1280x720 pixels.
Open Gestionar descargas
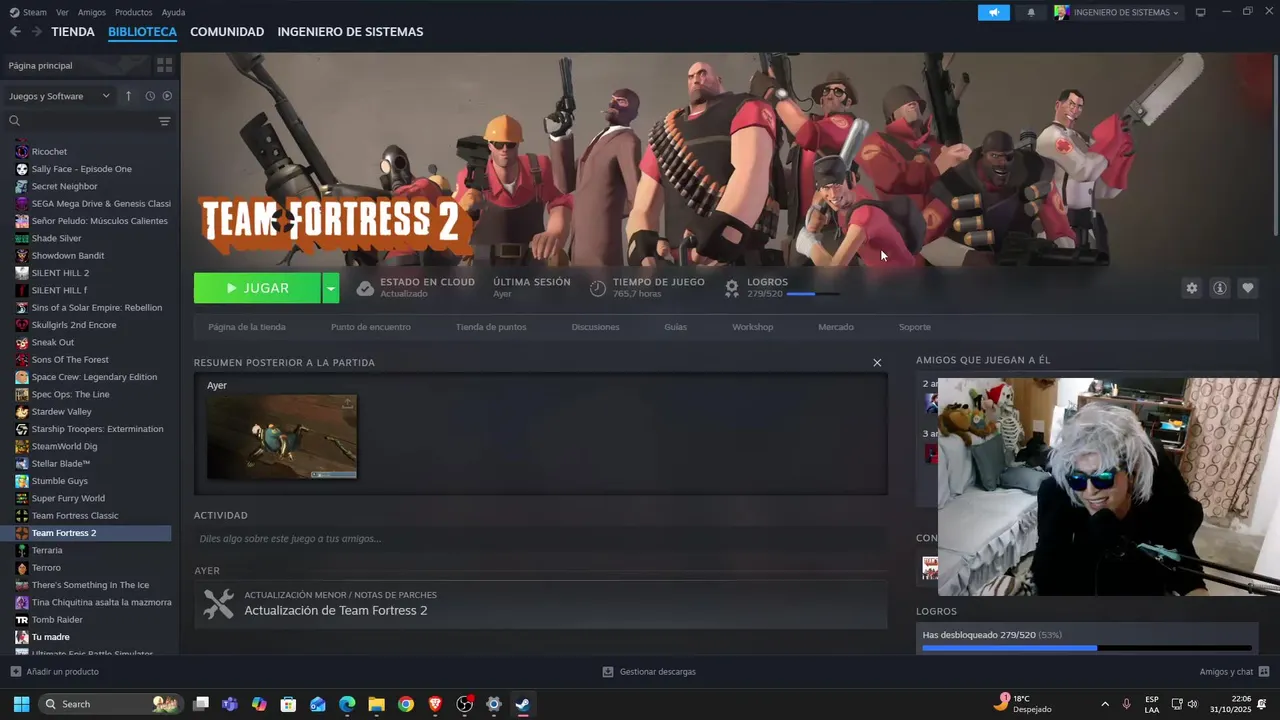[x=649, y=672]
